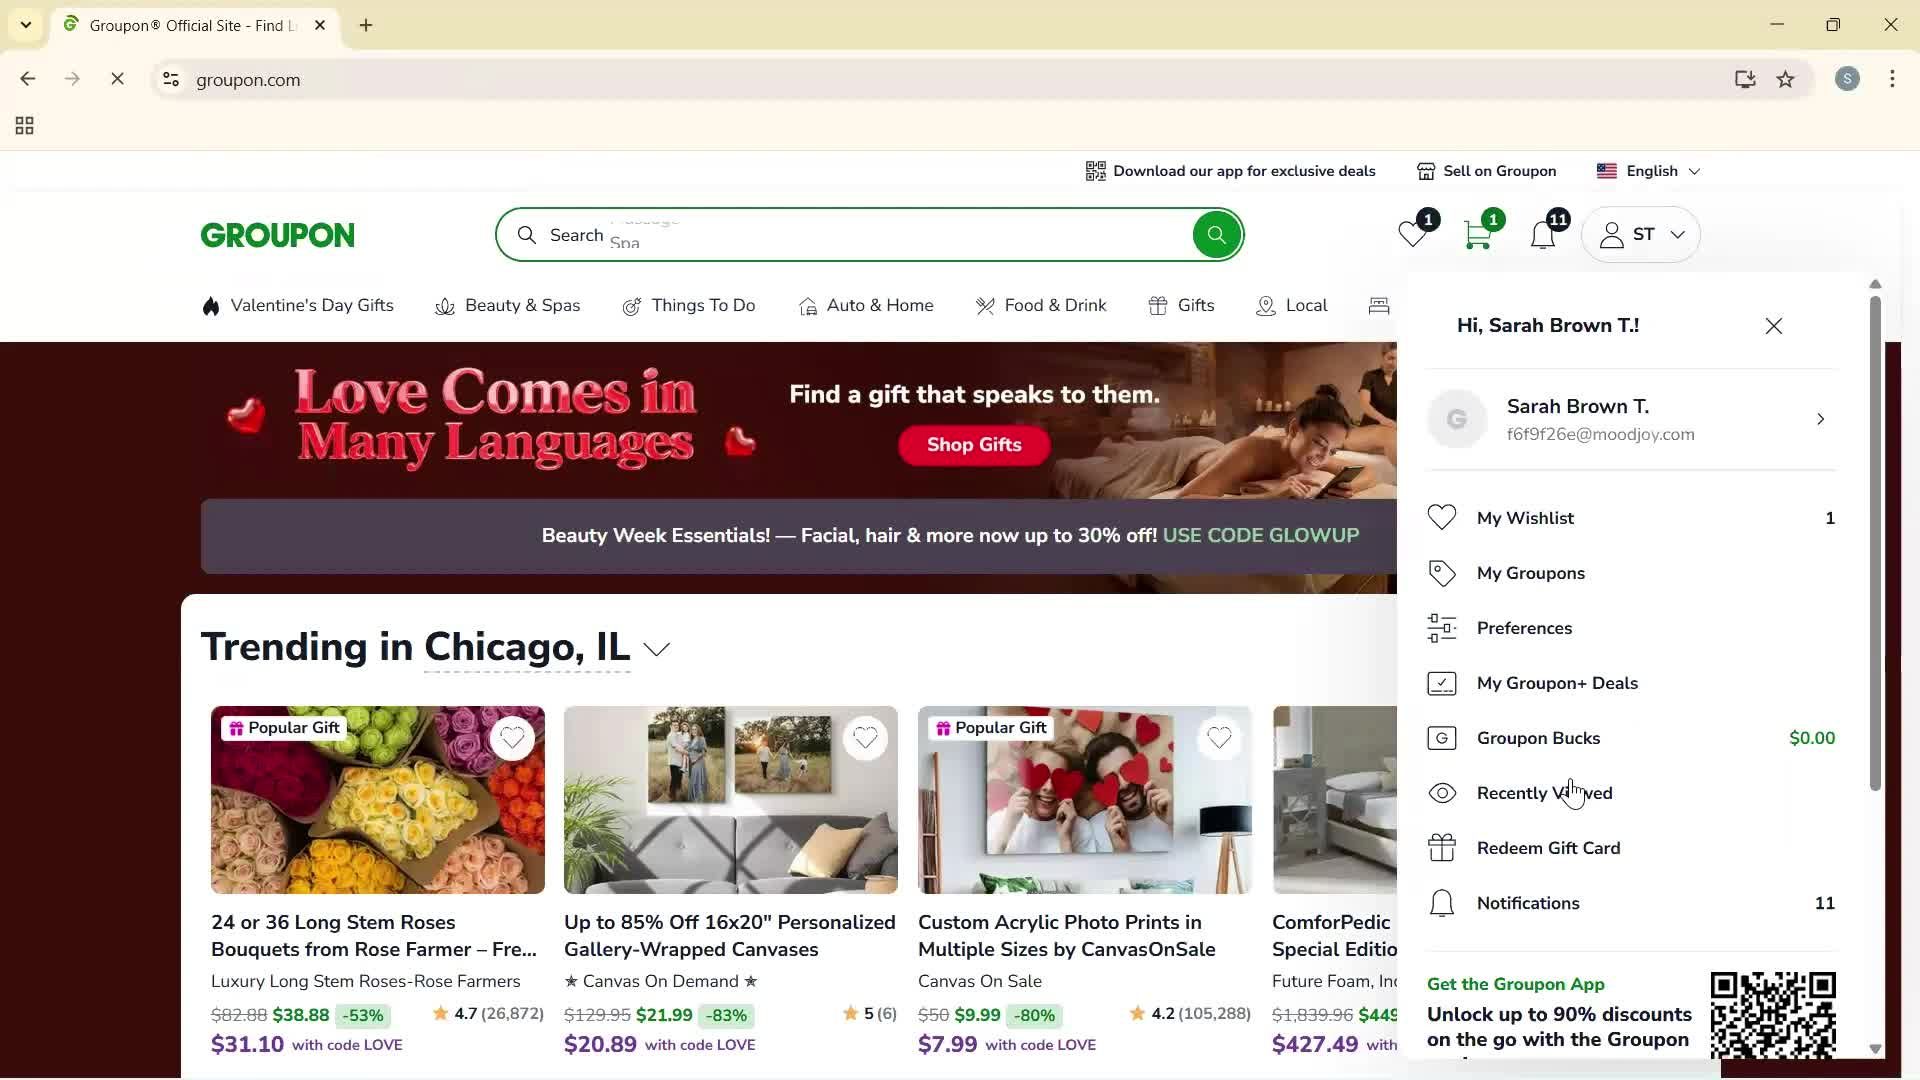Favorite the personalized canvas deal
The width and height of the screenshot is (1920, 1080).
pos(866,738)
